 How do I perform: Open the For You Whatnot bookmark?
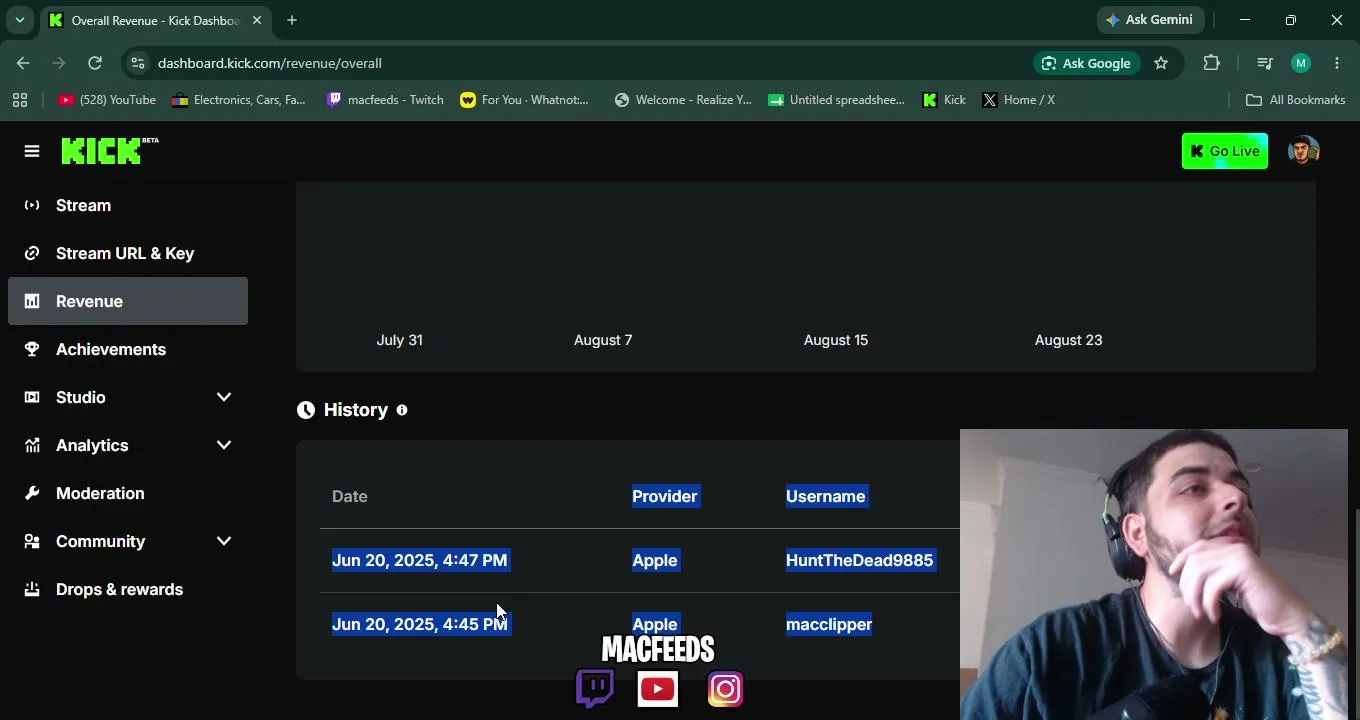tap(525, 100)
